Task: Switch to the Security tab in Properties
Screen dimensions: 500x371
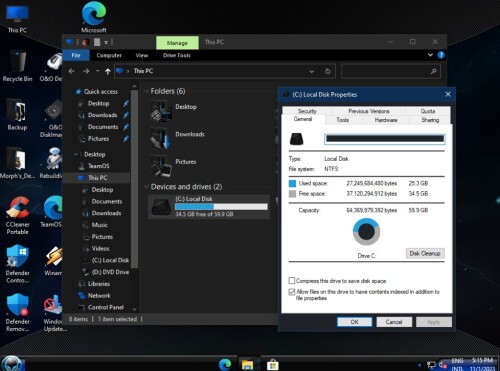Action: [307, 111]
